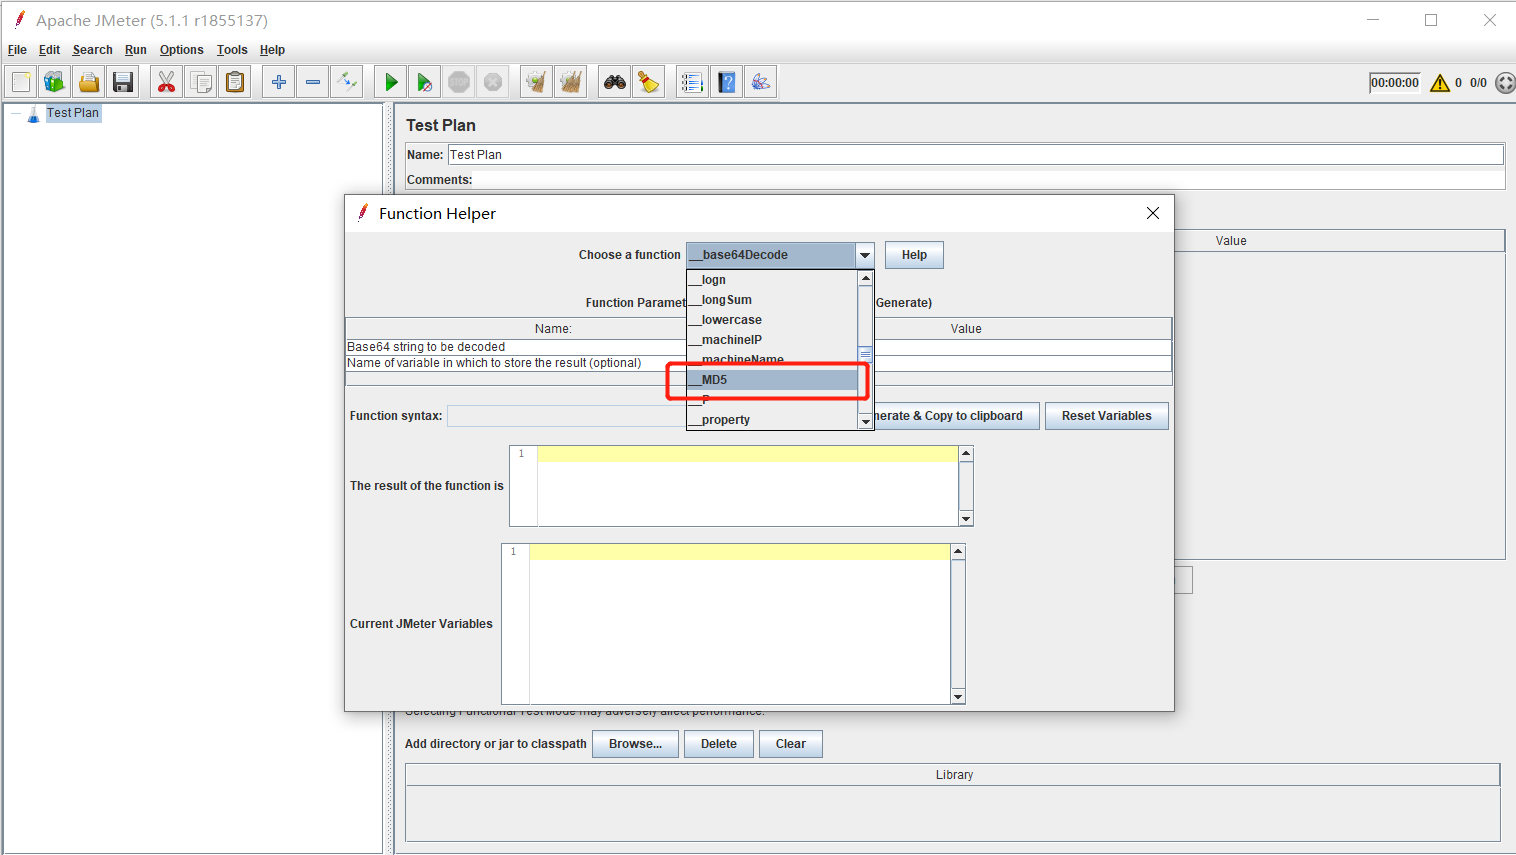Click the Function Helper toolbar icon
The height and width of the screenshot is (855, 1516).
click(692, 82)
